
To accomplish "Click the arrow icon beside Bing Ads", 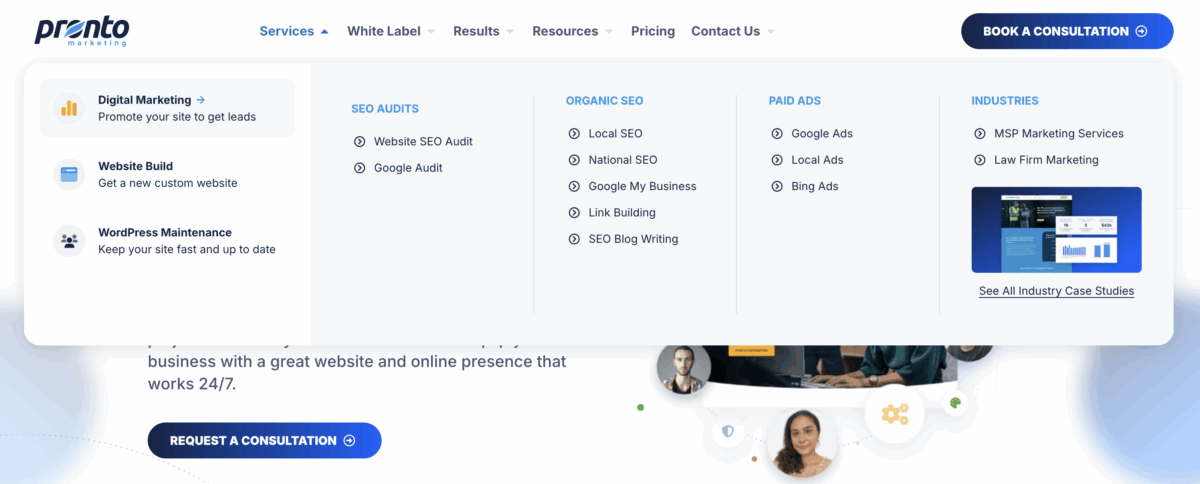I will tap(777, 186).
